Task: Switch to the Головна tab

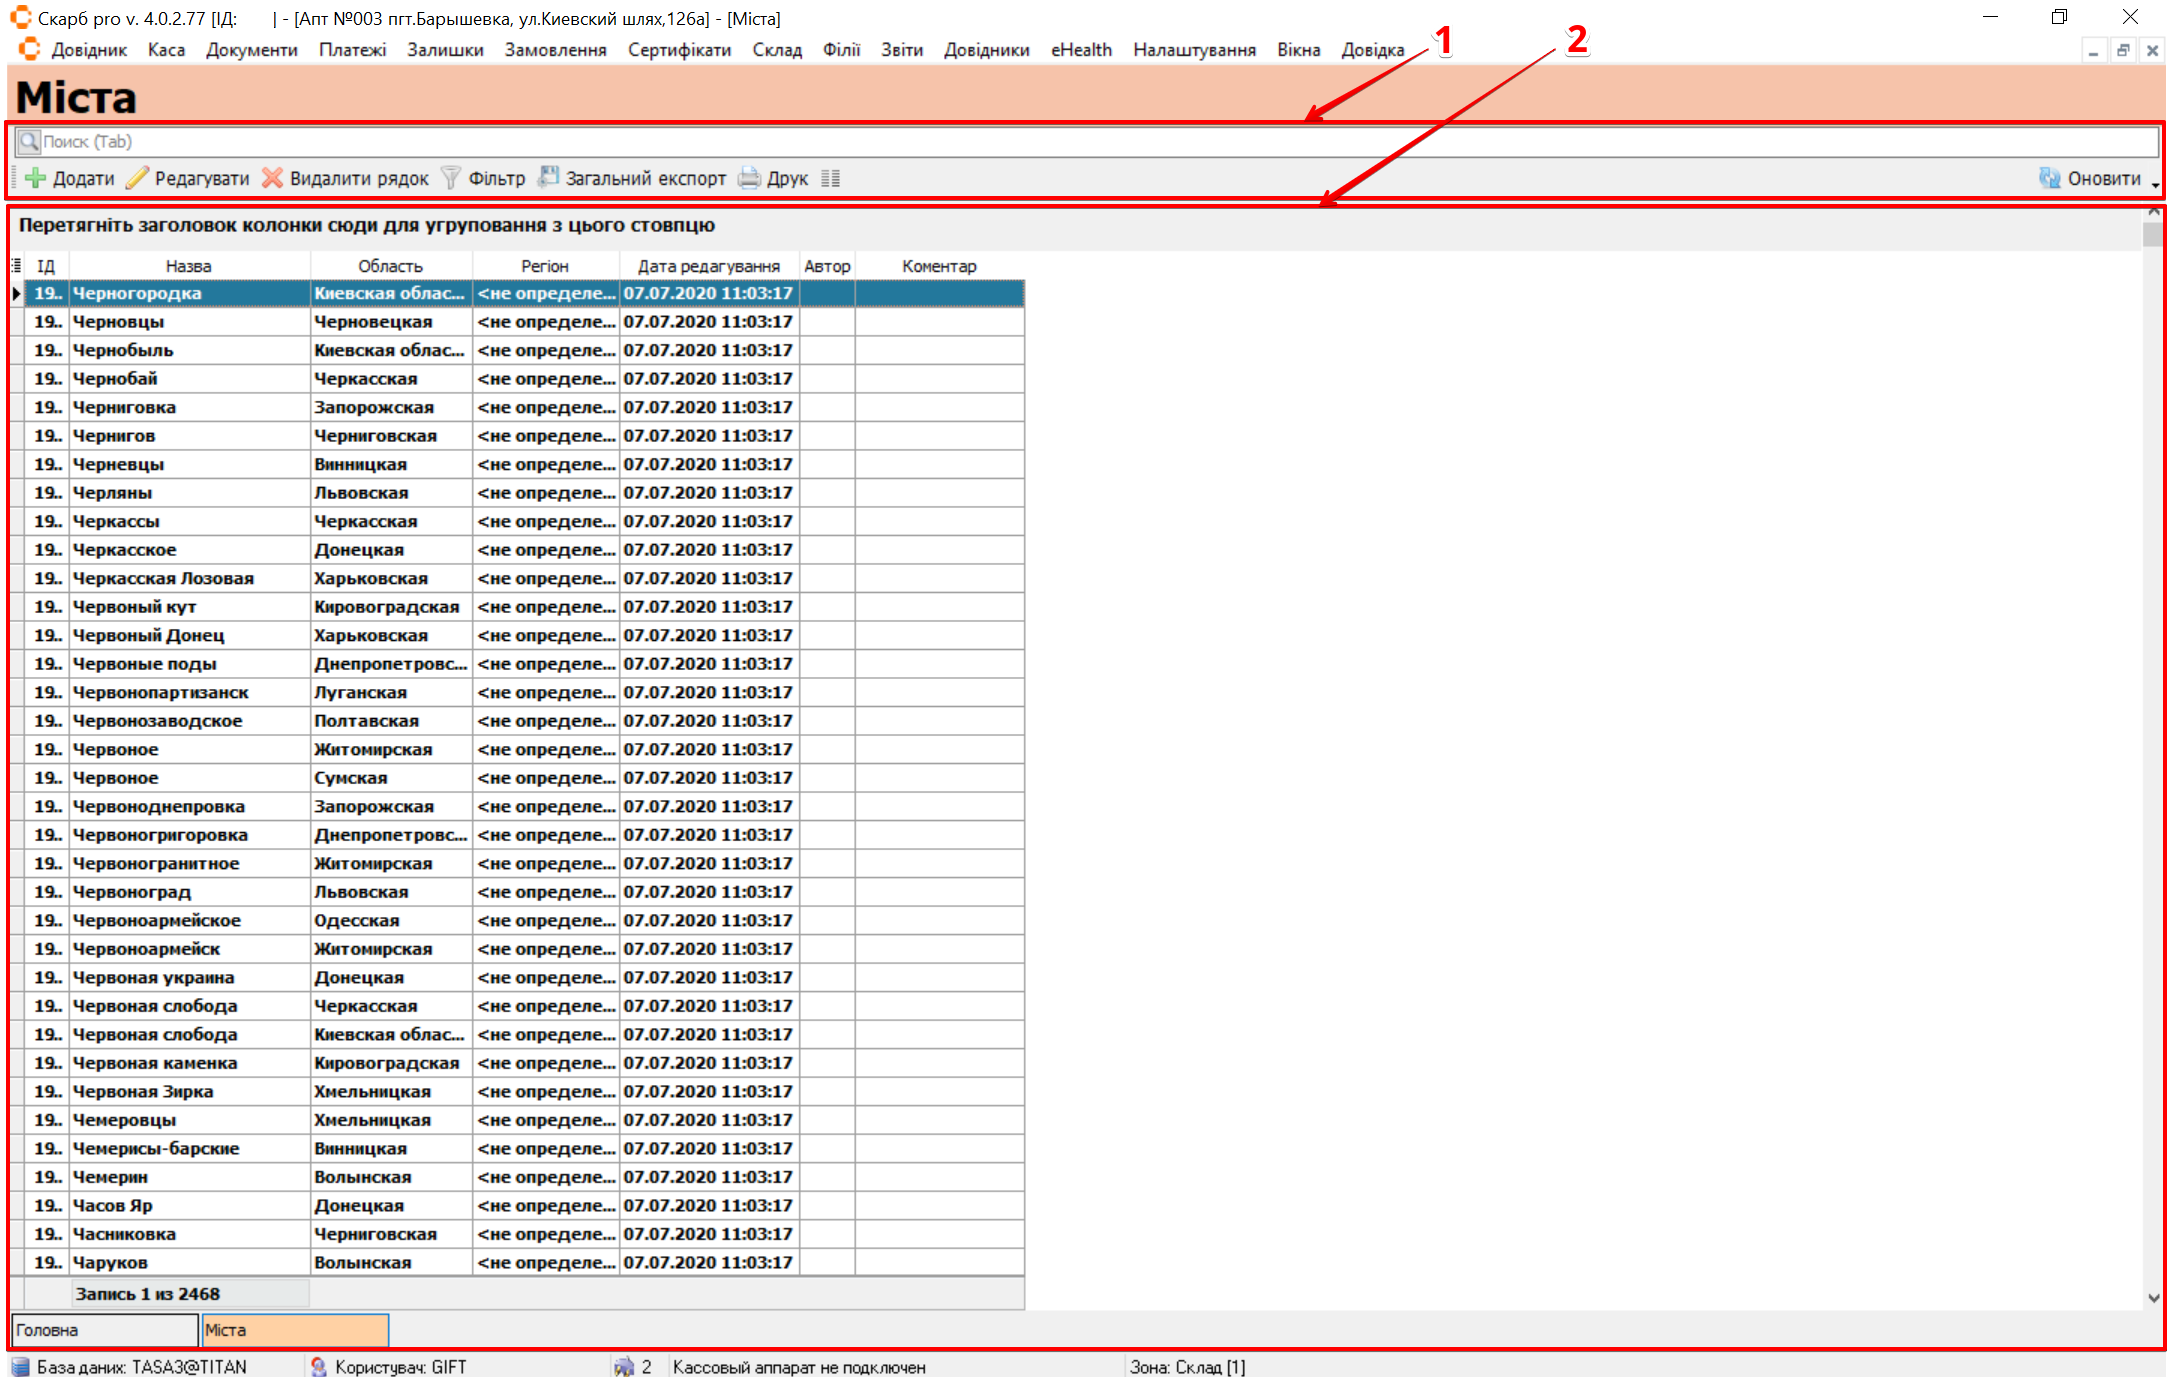Action: tap(104, 1330)
